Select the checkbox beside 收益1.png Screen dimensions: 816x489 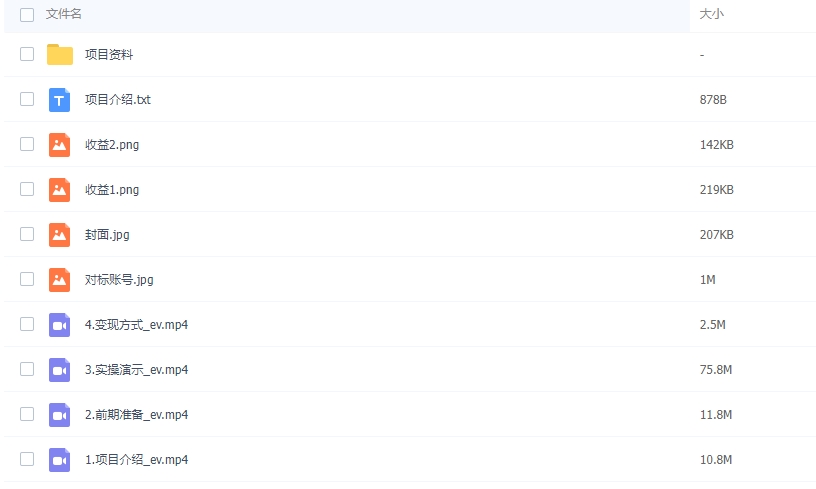point(27,190)
